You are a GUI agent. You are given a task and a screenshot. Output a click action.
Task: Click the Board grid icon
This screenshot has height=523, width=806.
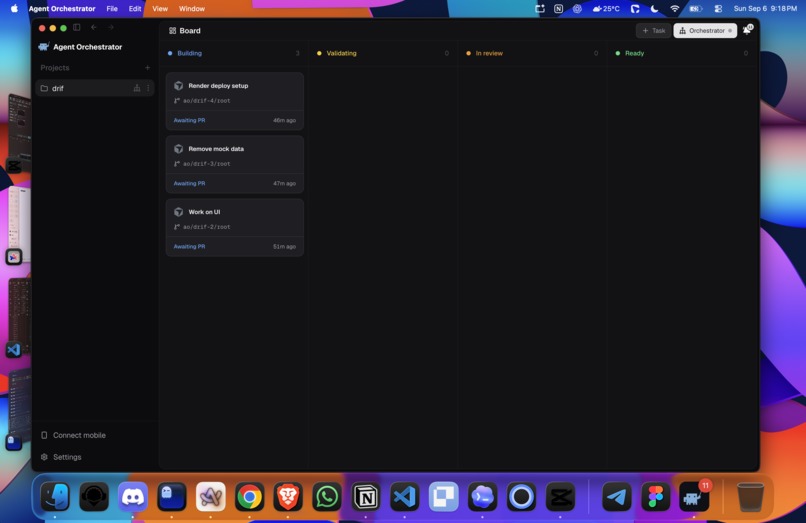click(172, 31)
